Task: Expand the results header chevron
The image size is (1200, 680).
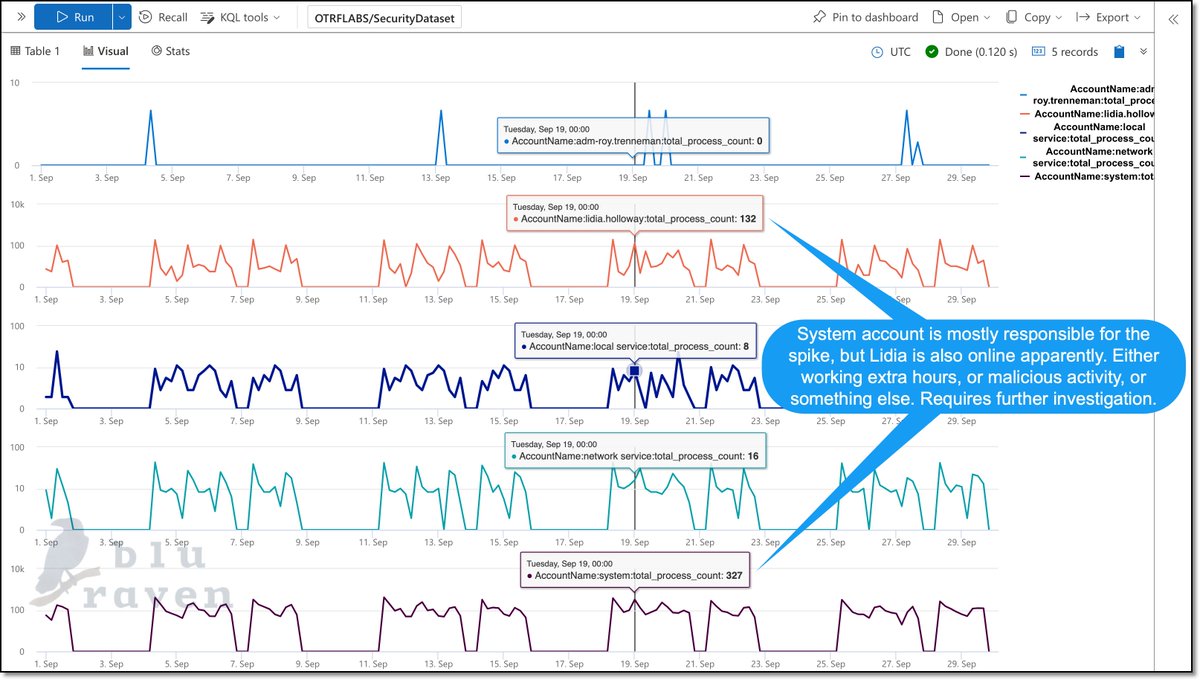Action: (1143, 52)
